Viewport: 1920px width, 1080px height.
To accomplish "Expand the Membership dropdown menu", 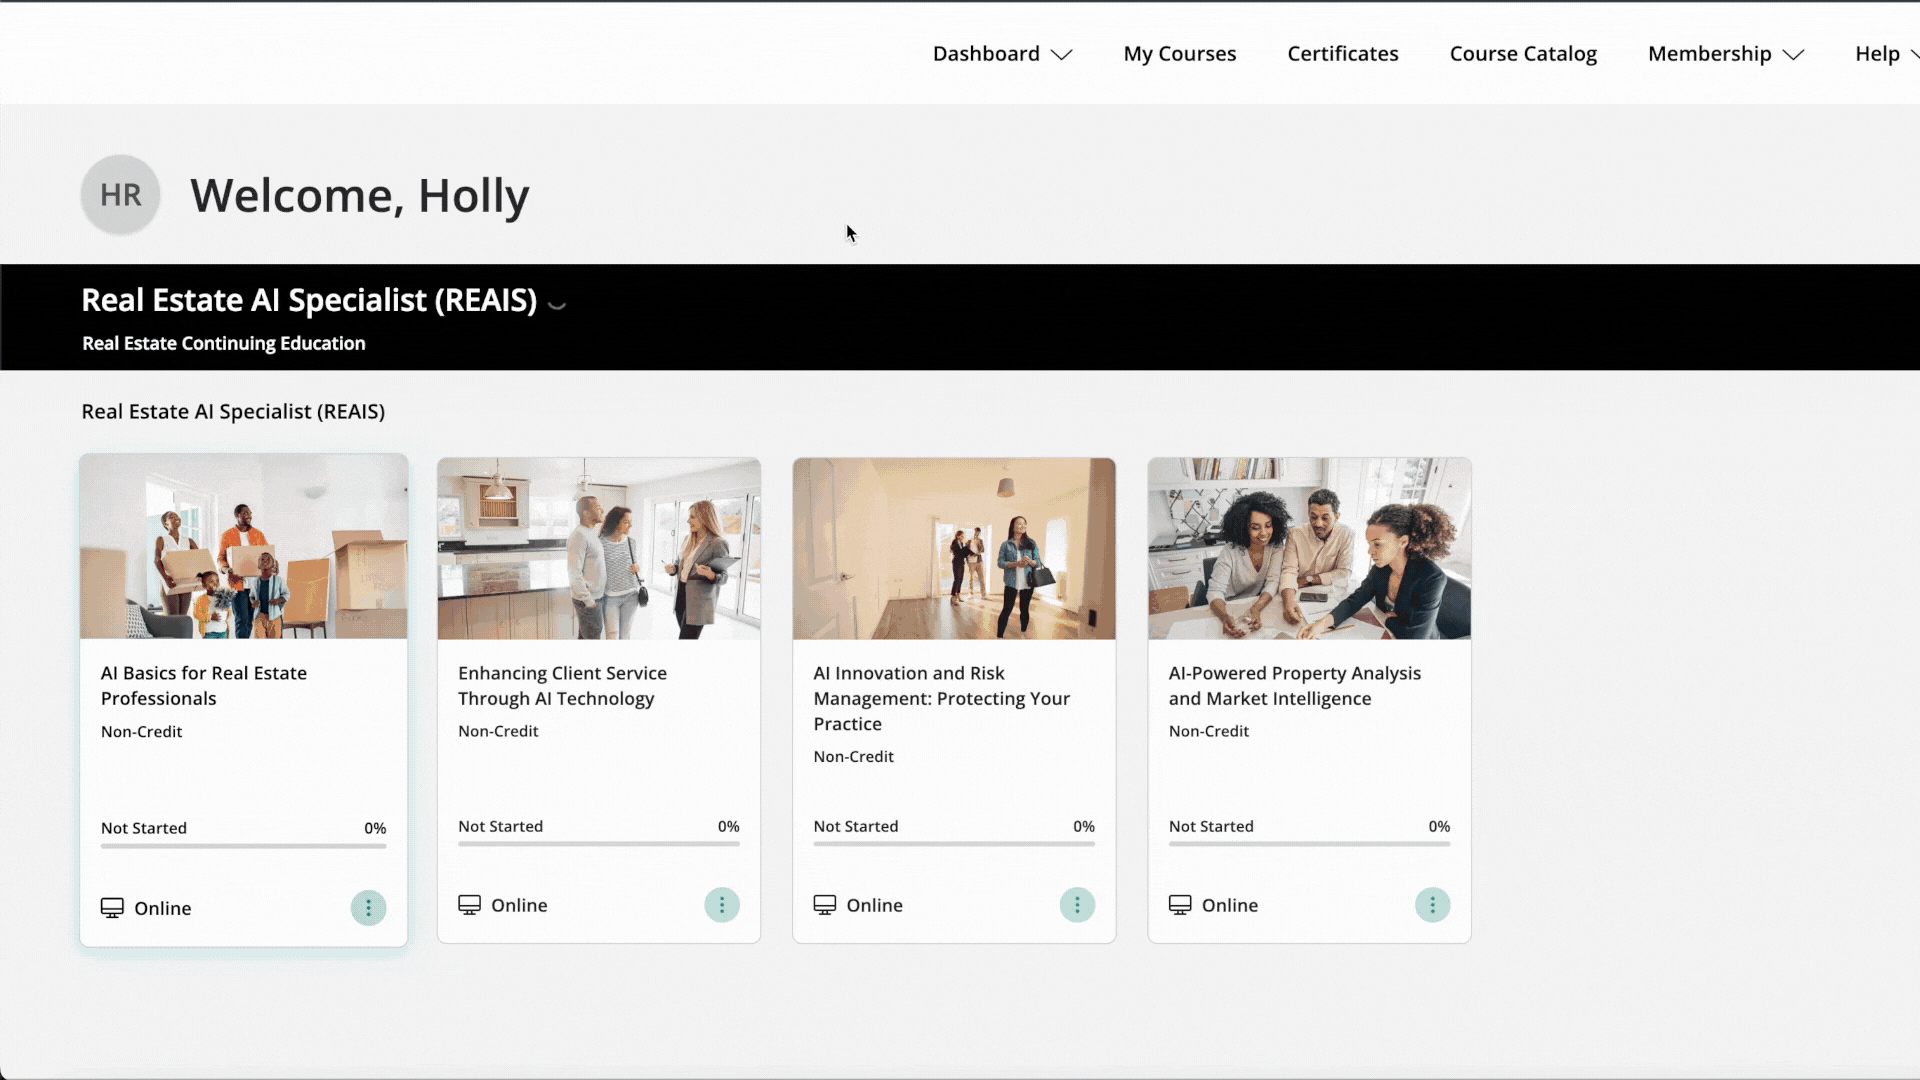I will tap(1725, 54).
